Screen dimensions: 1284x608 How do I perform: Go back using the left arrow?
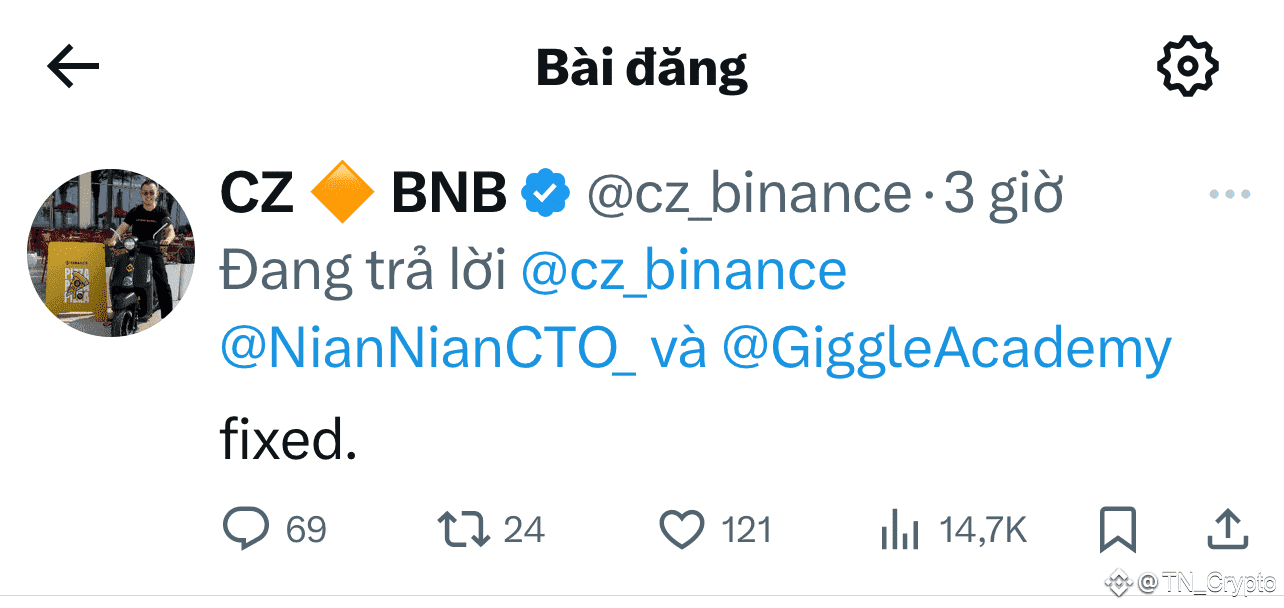pos(73,67)
